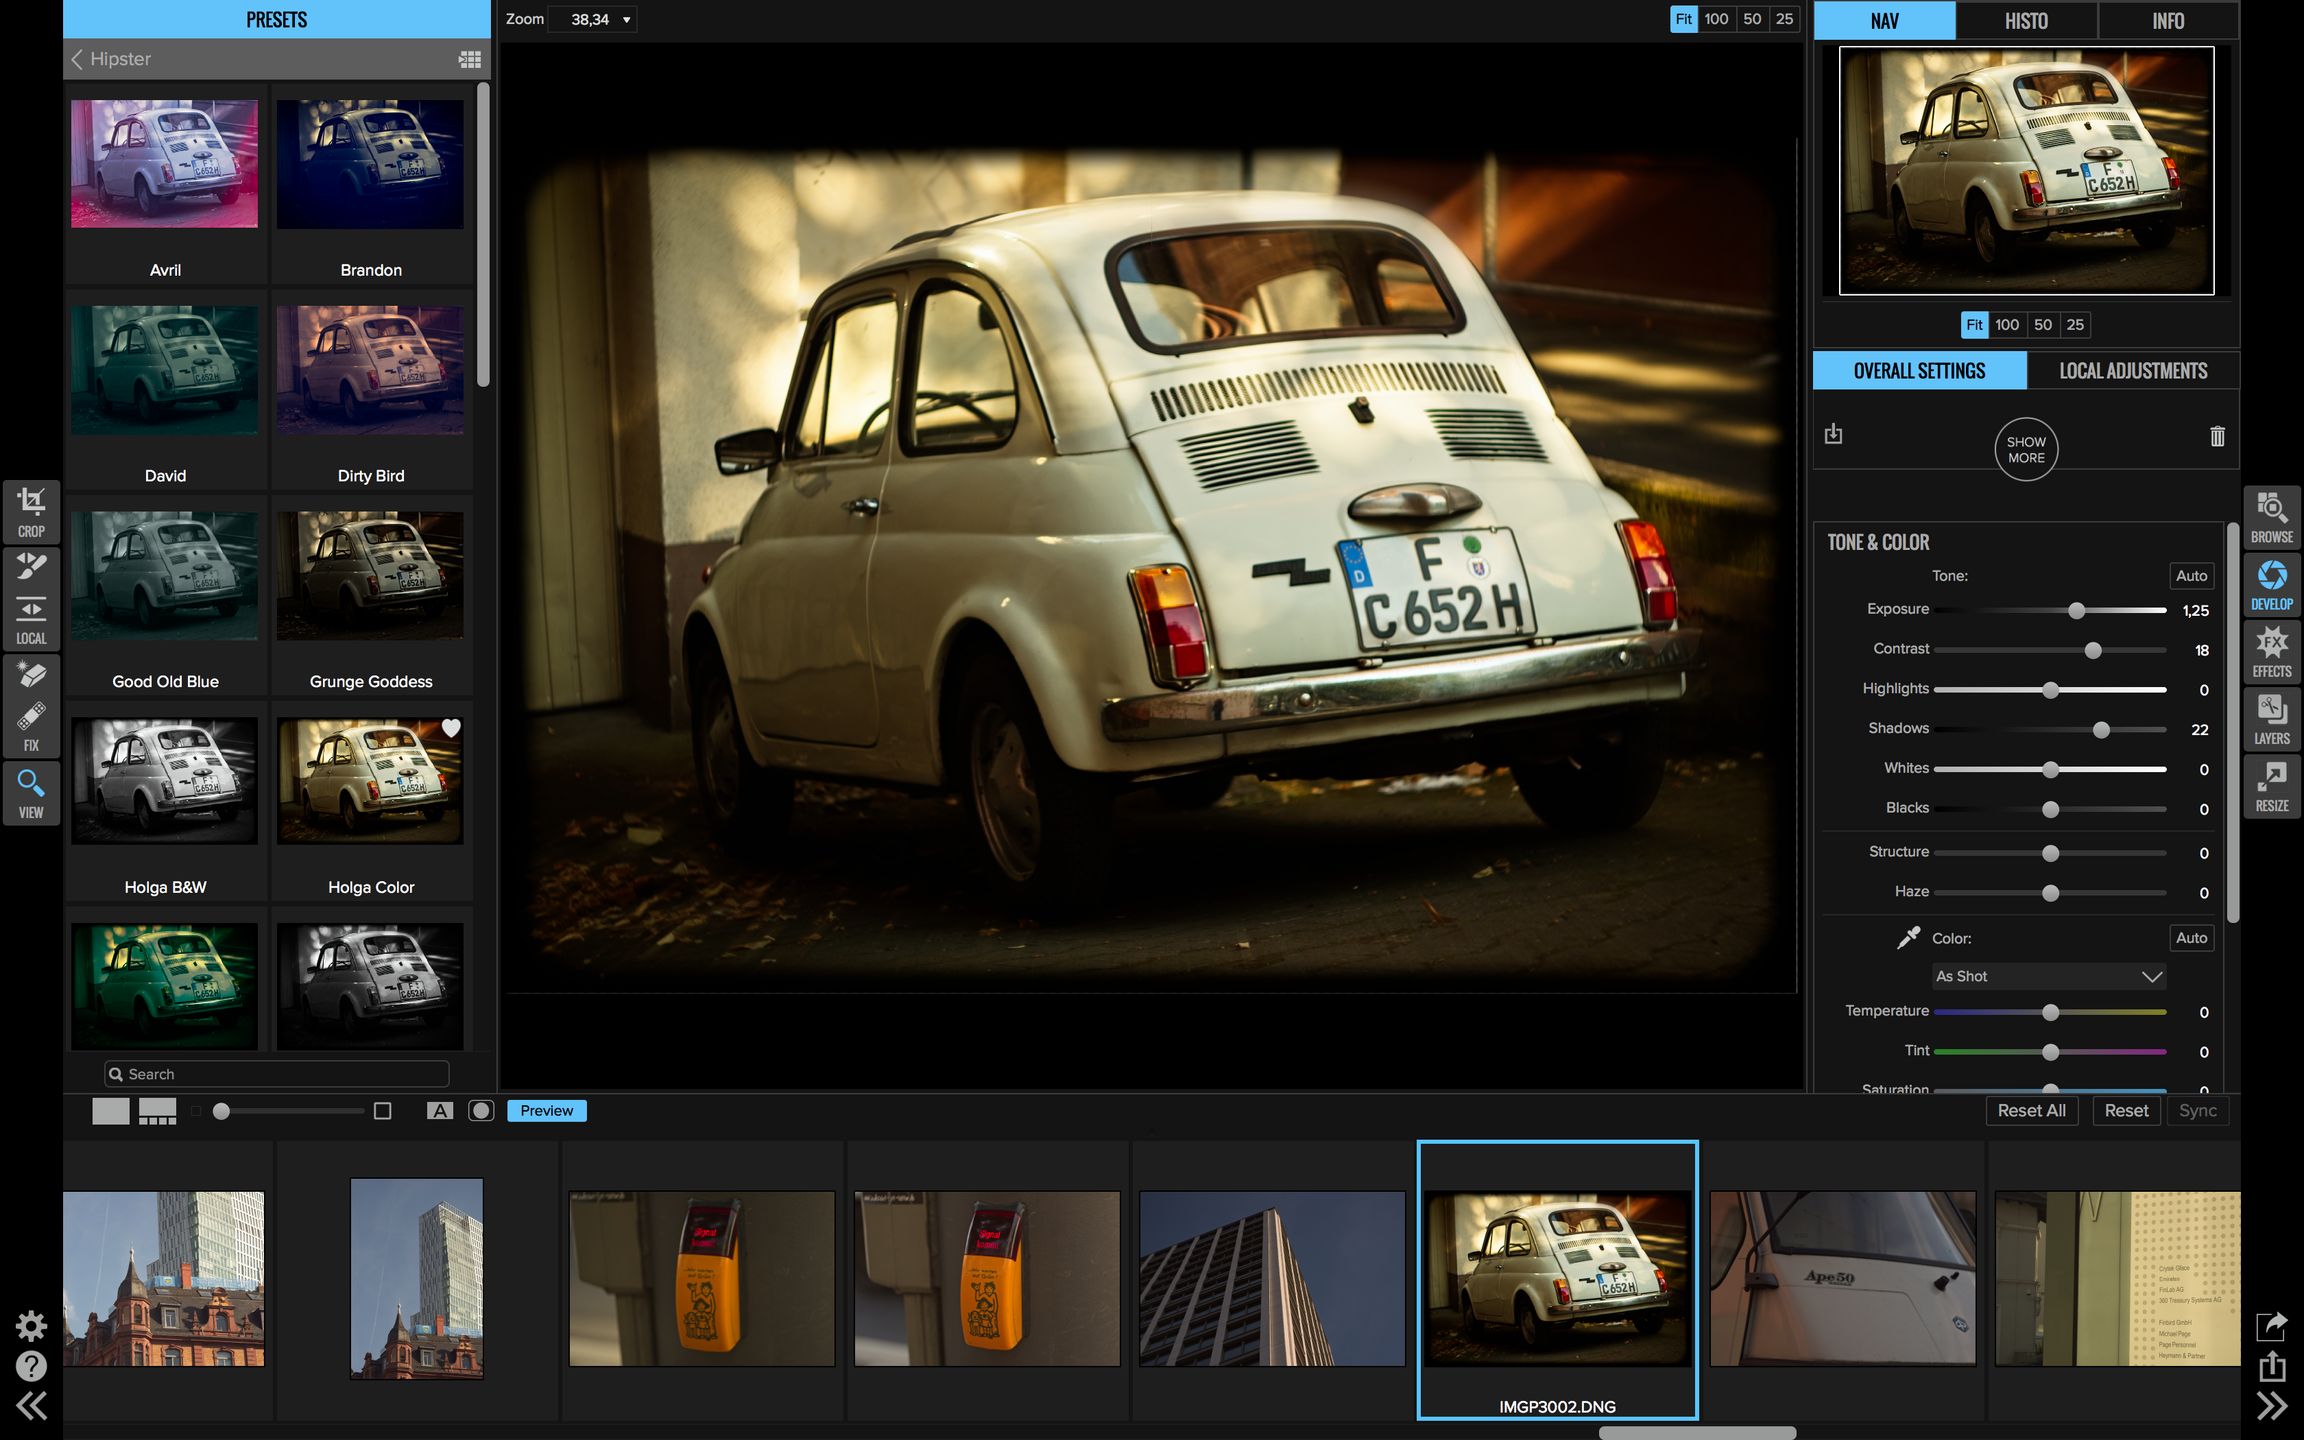The height and width of the screenshot is (1440, 2304).
Task: Expand the As Shot white balance dropdown
Action: click(x=2048, y=977)
